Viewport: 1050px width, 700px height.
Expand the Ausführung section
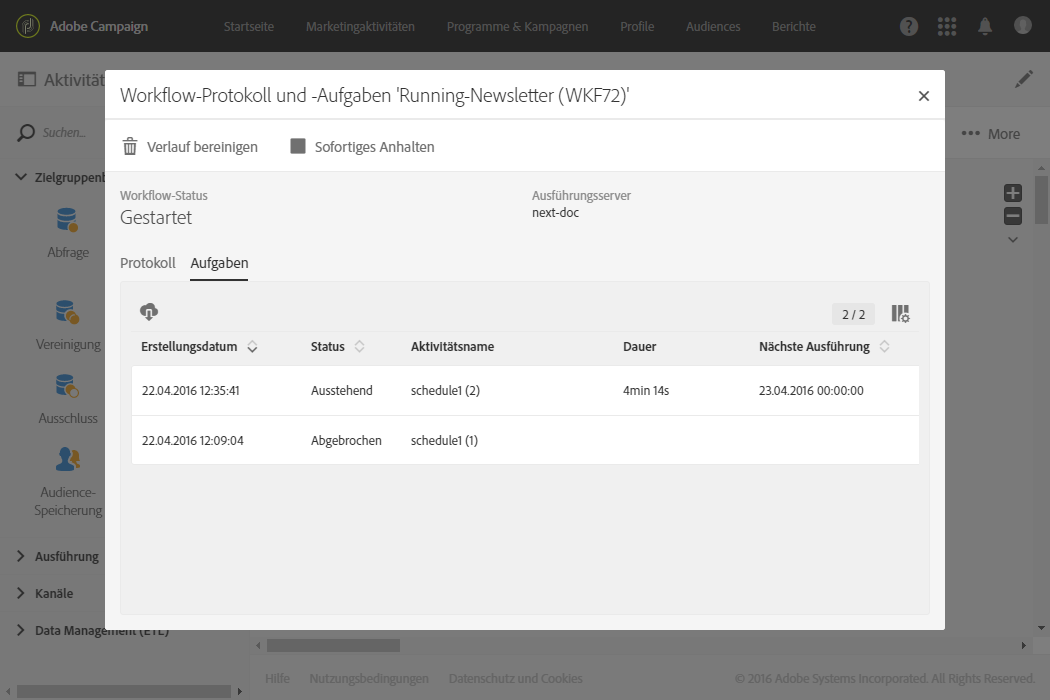pyautogui.click(x=22, y=556)
